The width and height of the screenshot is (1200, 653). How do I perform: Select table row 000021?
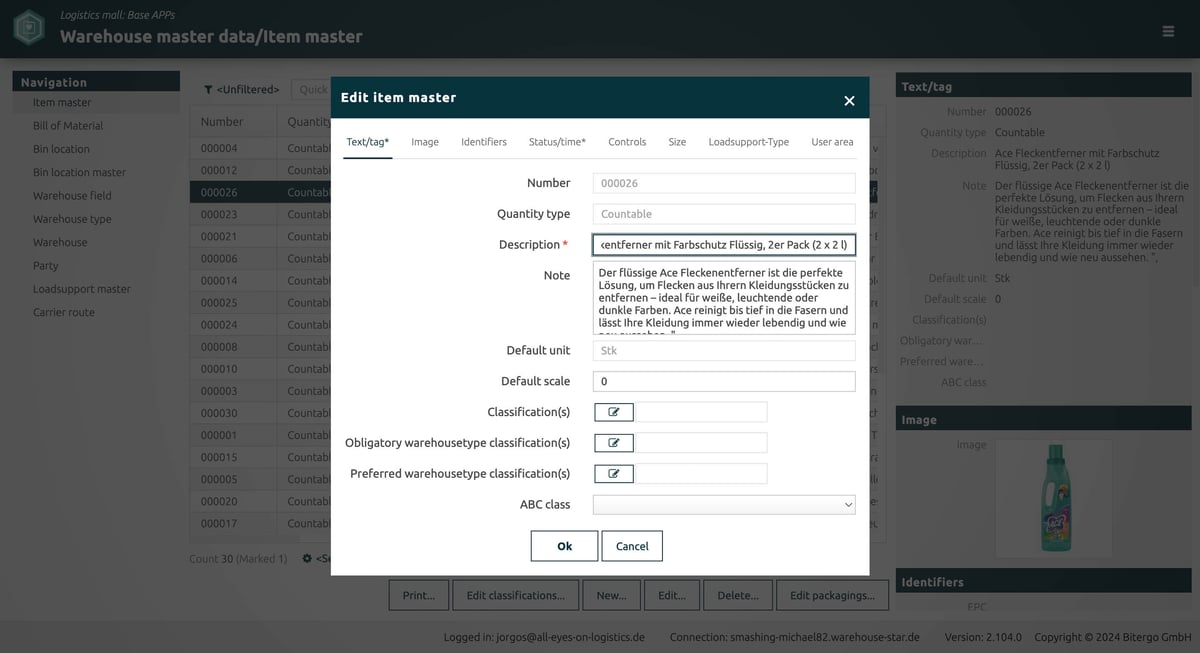click(260, 236)
